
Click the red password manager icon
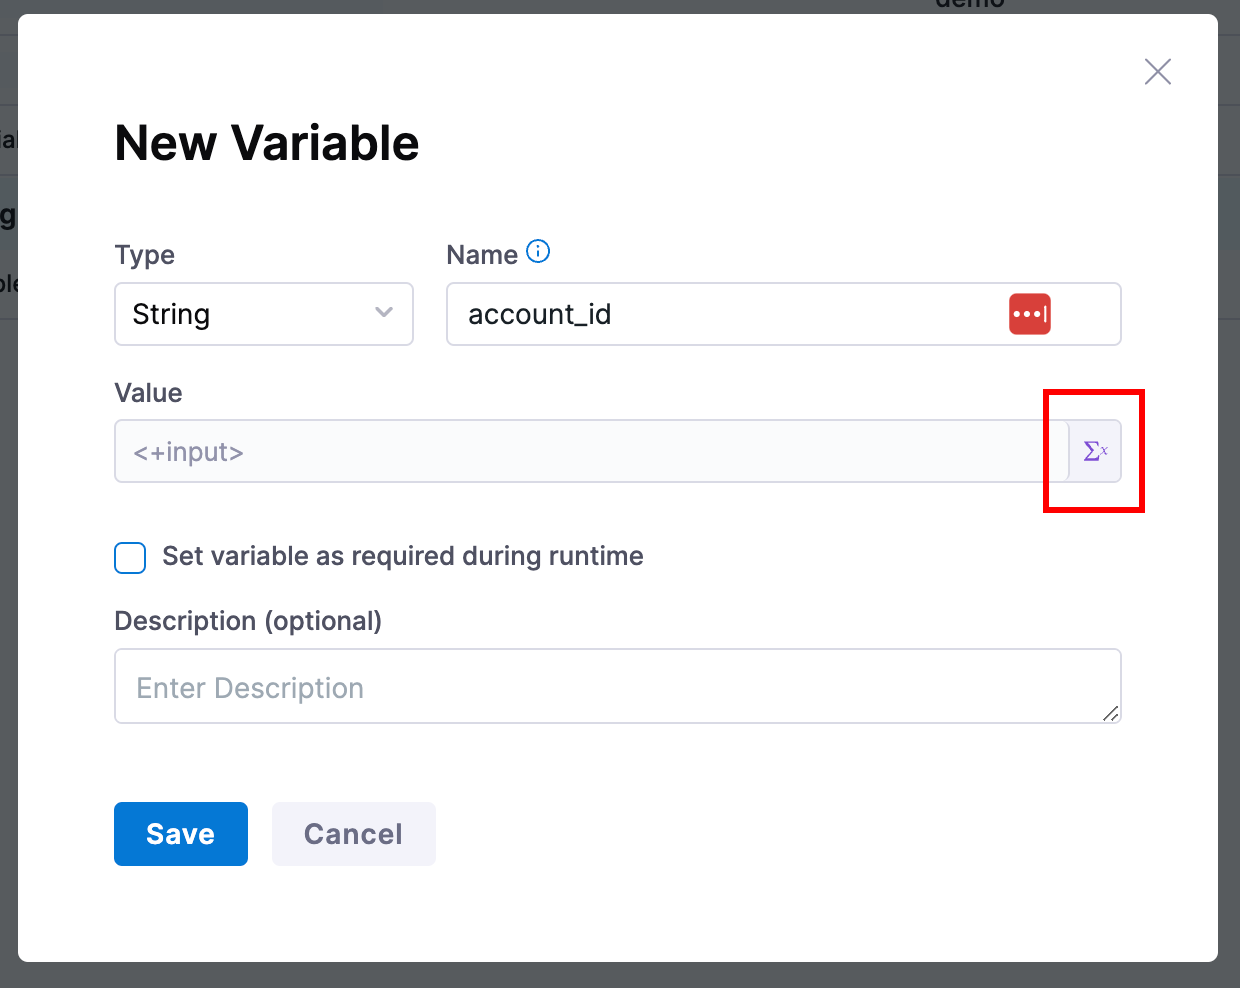pos(1029,314)
